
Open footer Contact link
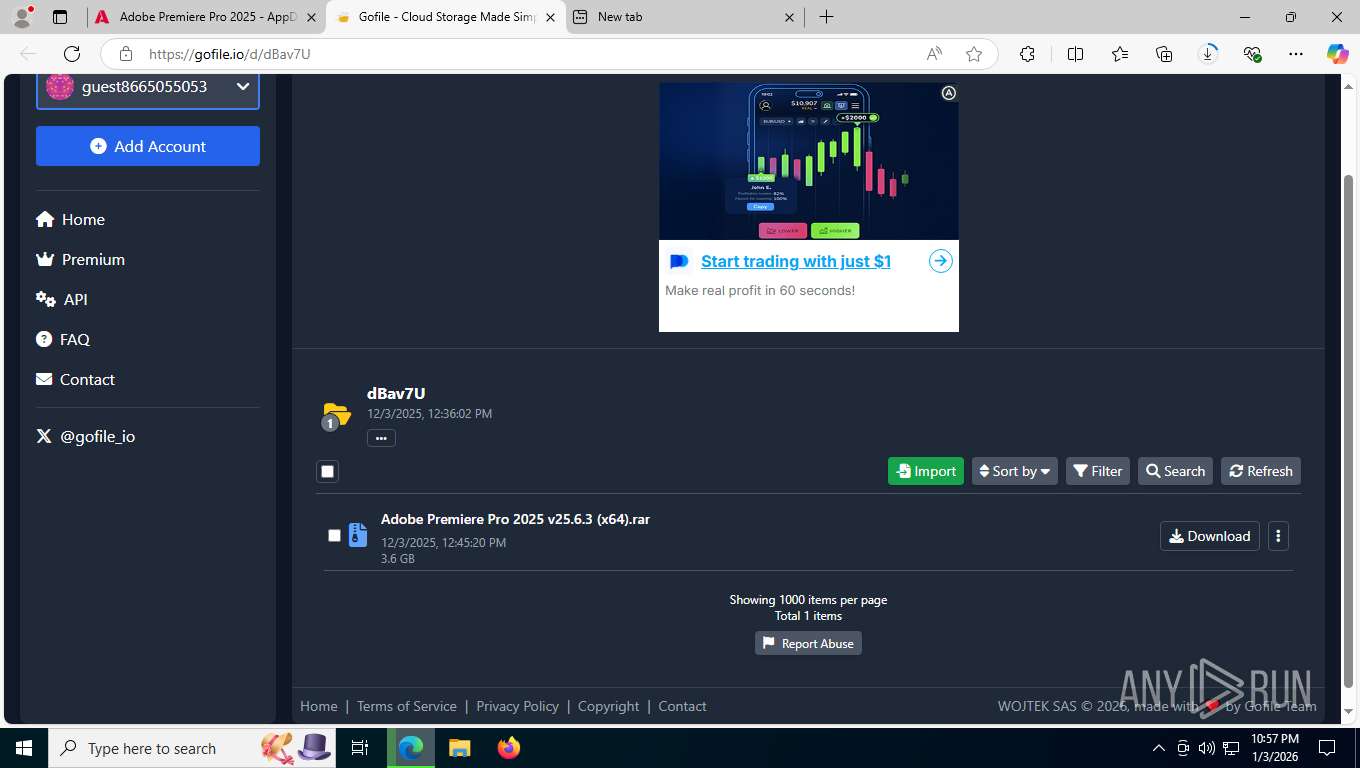(x=682, y=706)
